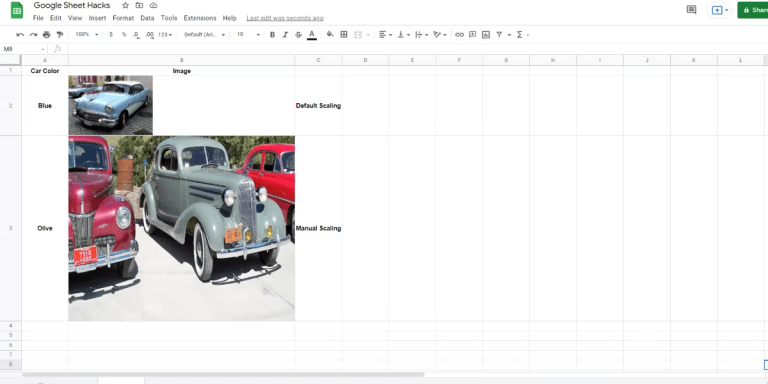The width and height of the screenshot is (768, 384).
Task: Click the Create a filter icon
Action: pyautogui.click(x=499, y=35)
